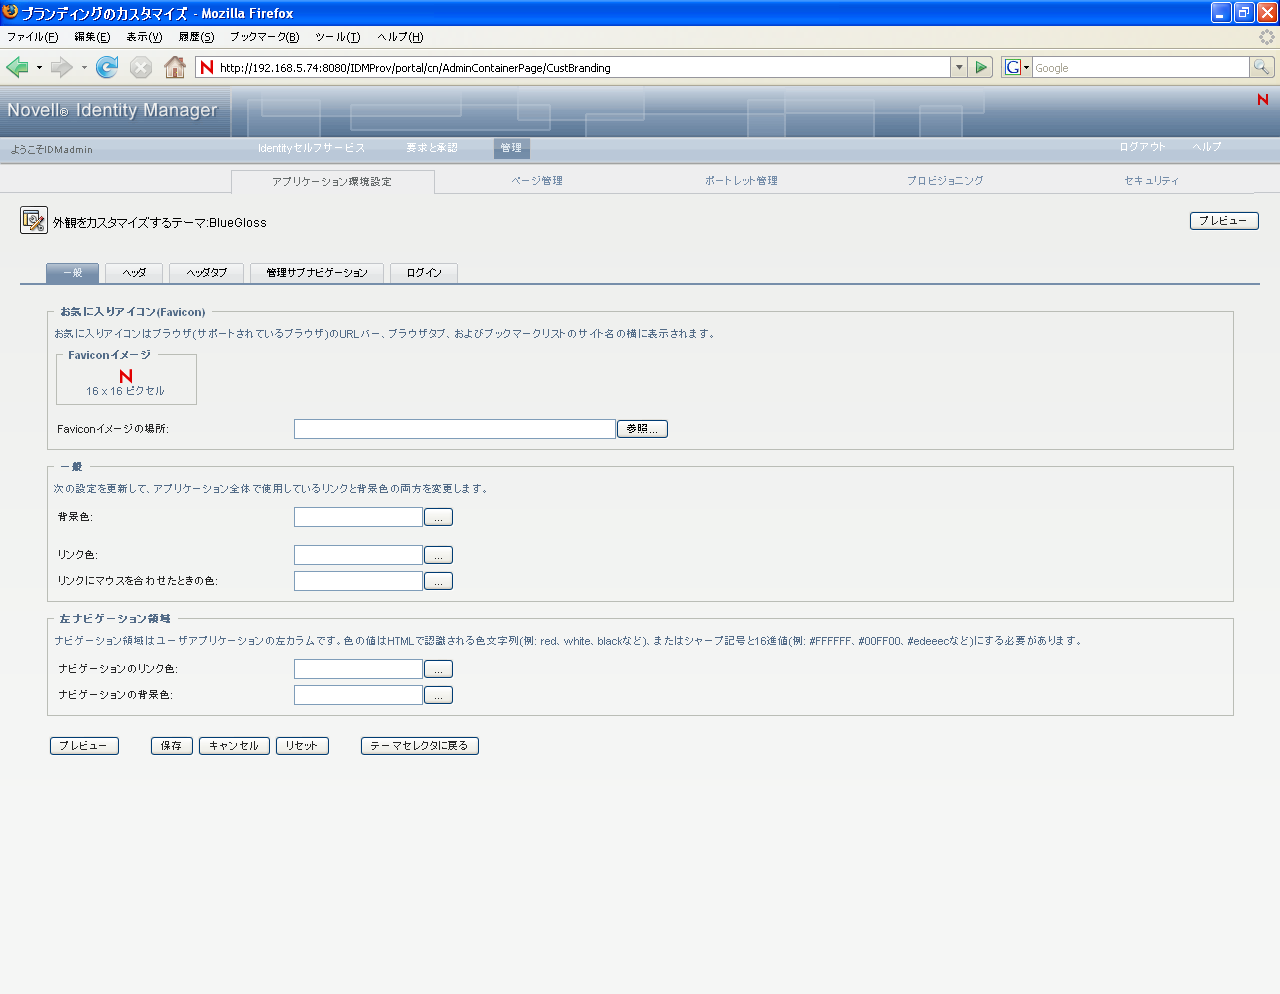1280x994 pixels.
Task: Go to the browser Home page icon
Action: [175, 67]
